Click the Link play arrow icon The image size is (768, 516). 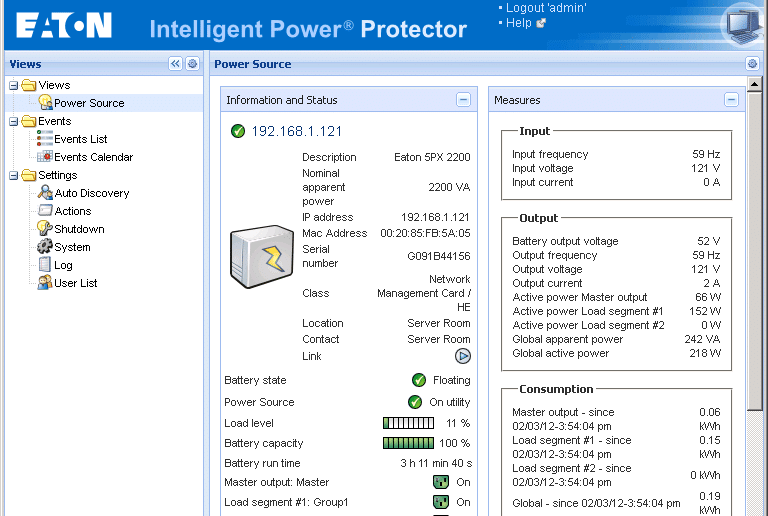[462, 356]
